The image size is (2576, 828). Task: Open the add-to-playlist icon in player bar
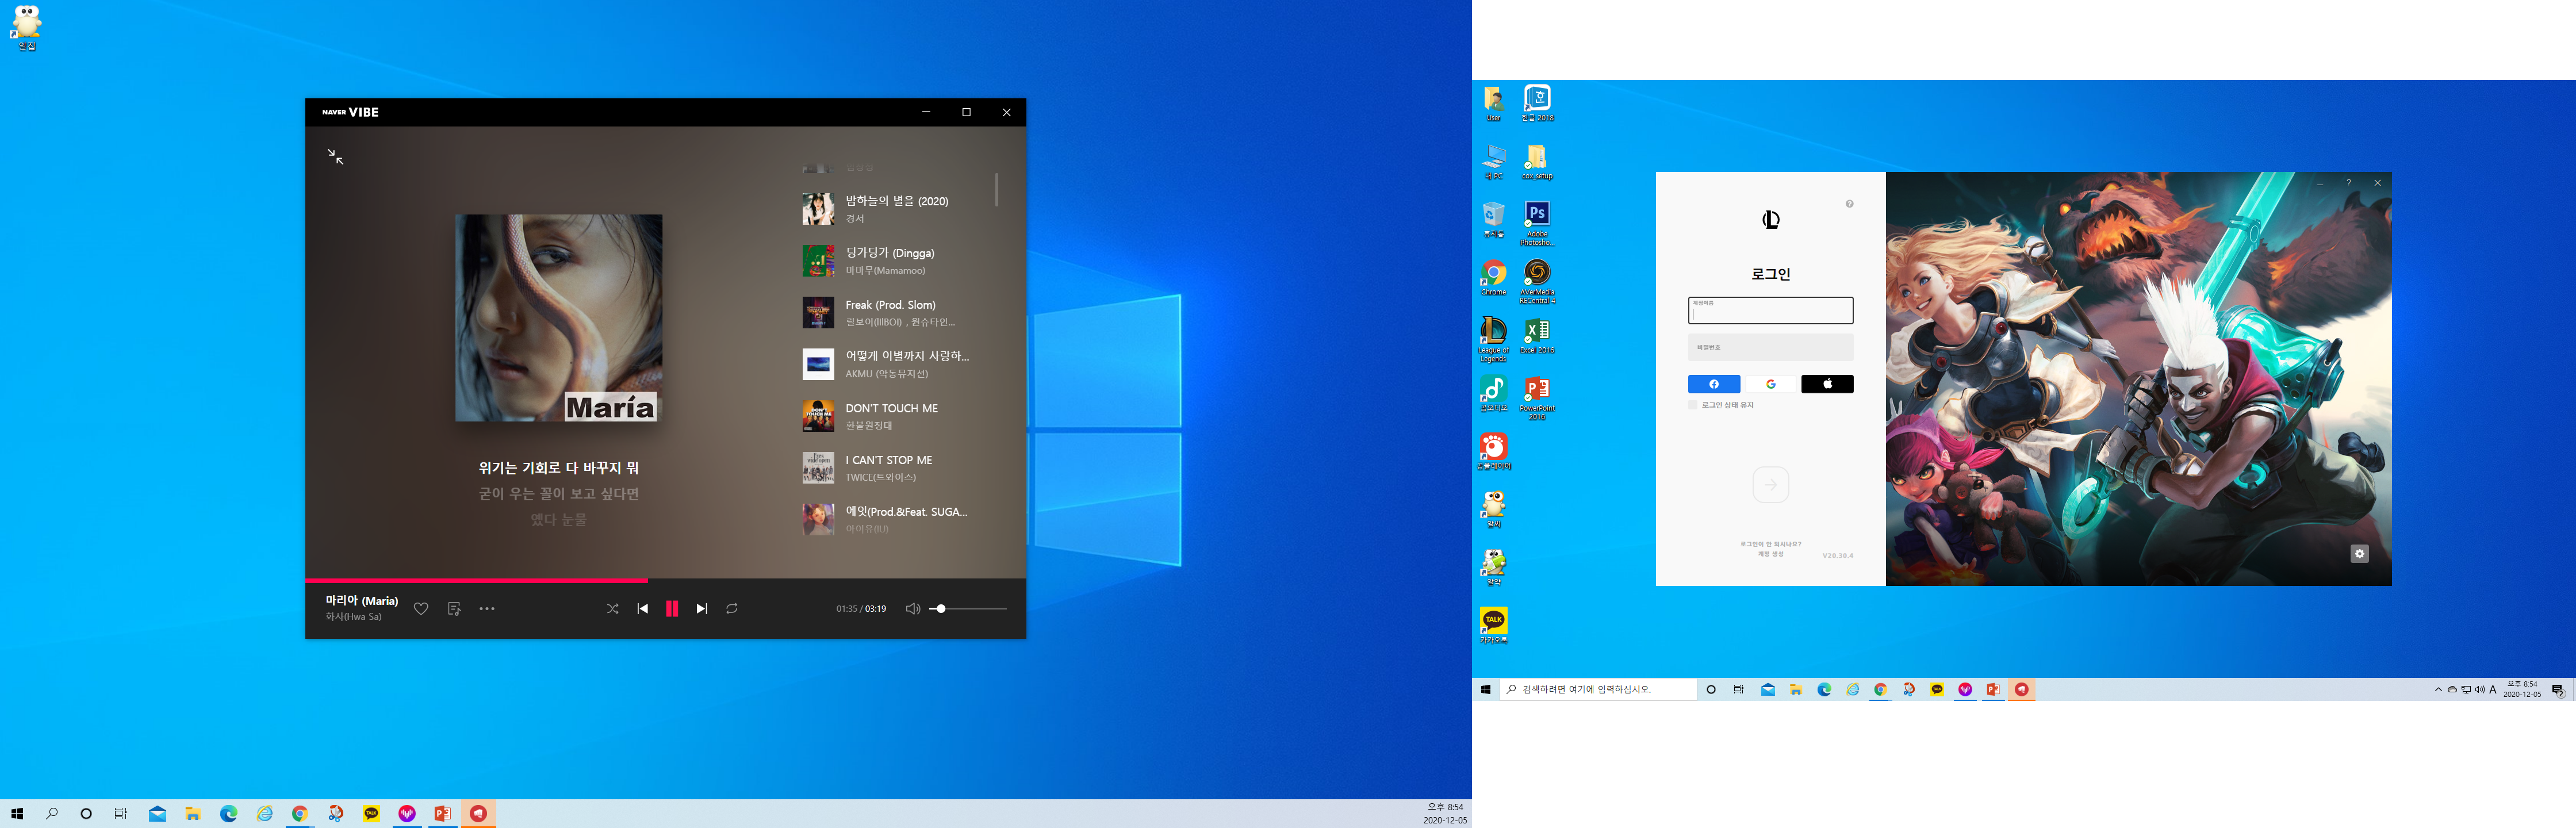pyautogui.click(x=454, y=609)
